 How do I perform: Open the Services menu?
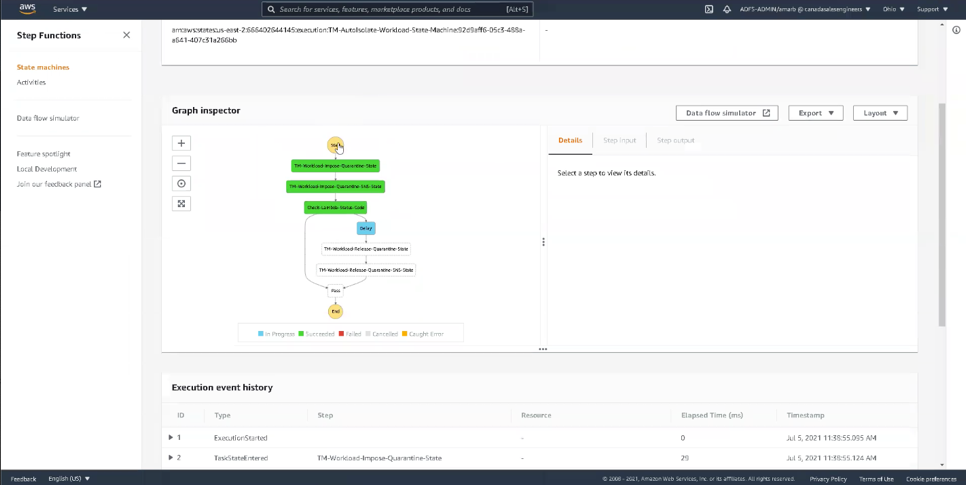point(70,9)
